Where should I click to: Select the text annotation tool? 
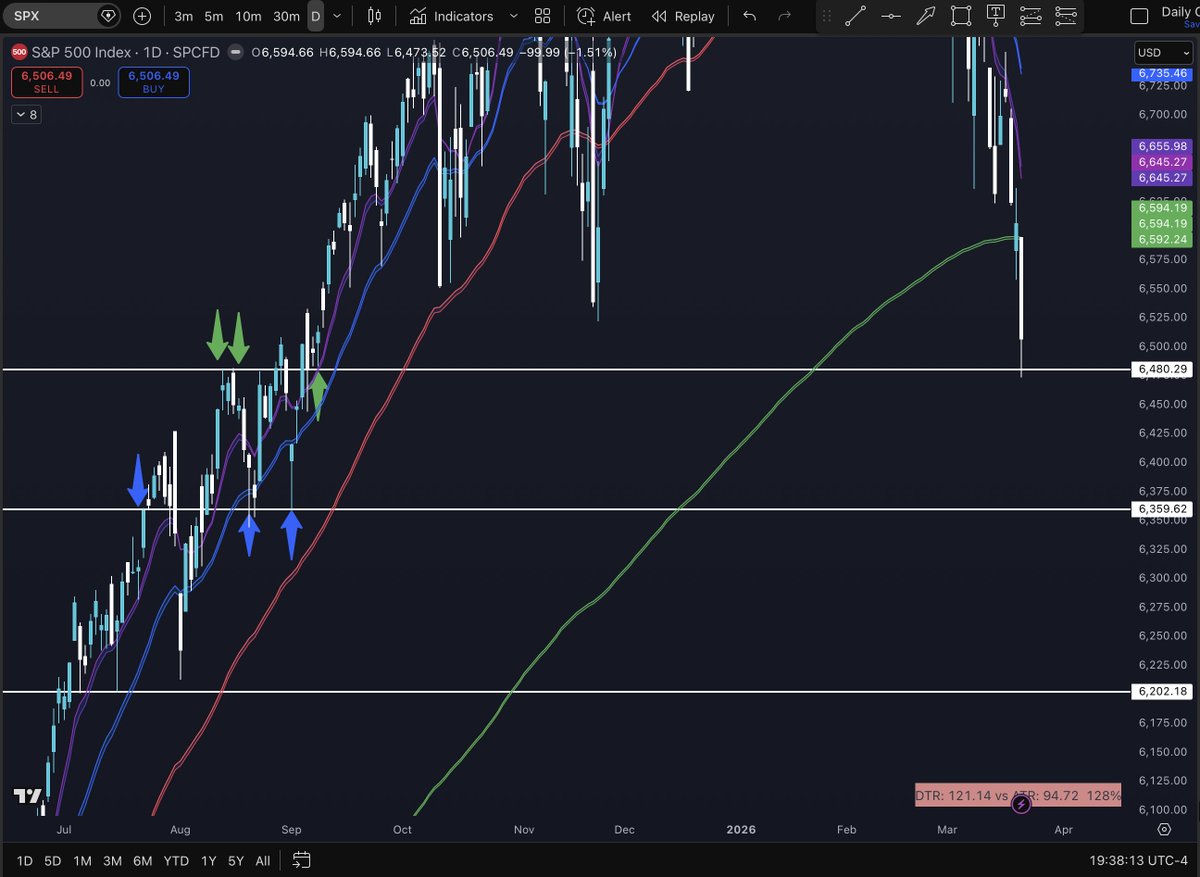click(995, 16)
